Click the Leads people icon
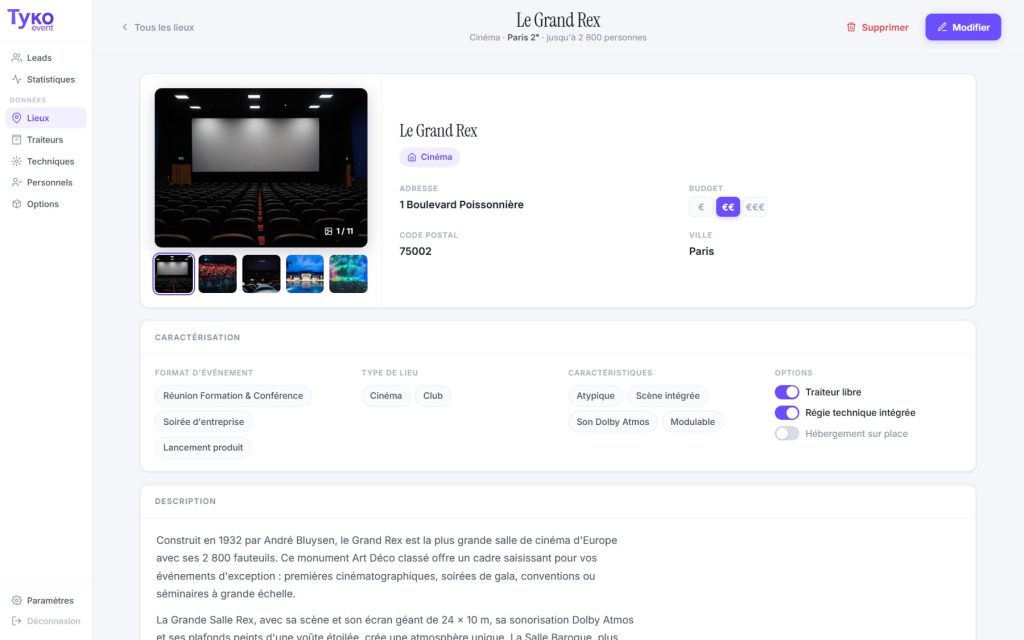Screen dimensions: 1024x640 click(16, 57)
